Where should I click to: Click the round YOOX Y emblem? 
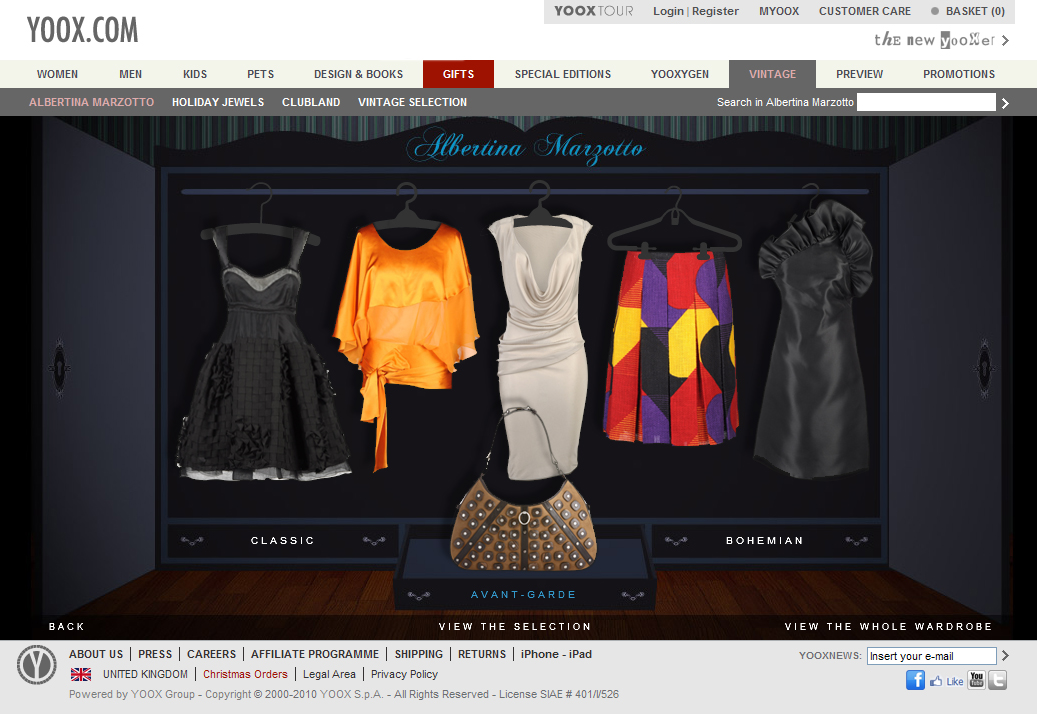click(36, 665)
